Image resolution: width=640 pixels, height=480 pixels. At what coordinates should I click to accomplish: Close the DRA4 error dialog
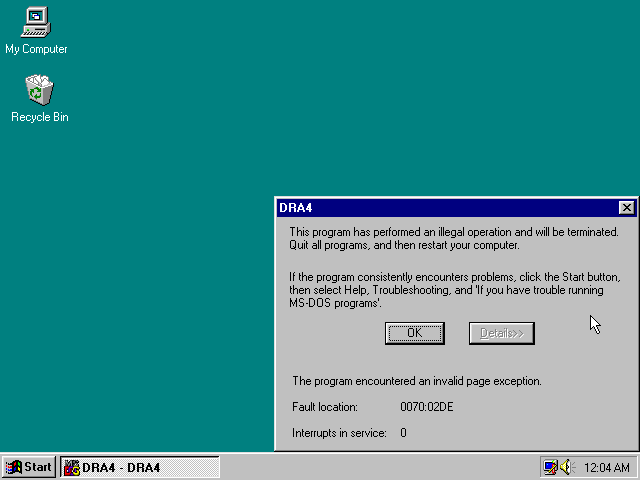[627, 207]
